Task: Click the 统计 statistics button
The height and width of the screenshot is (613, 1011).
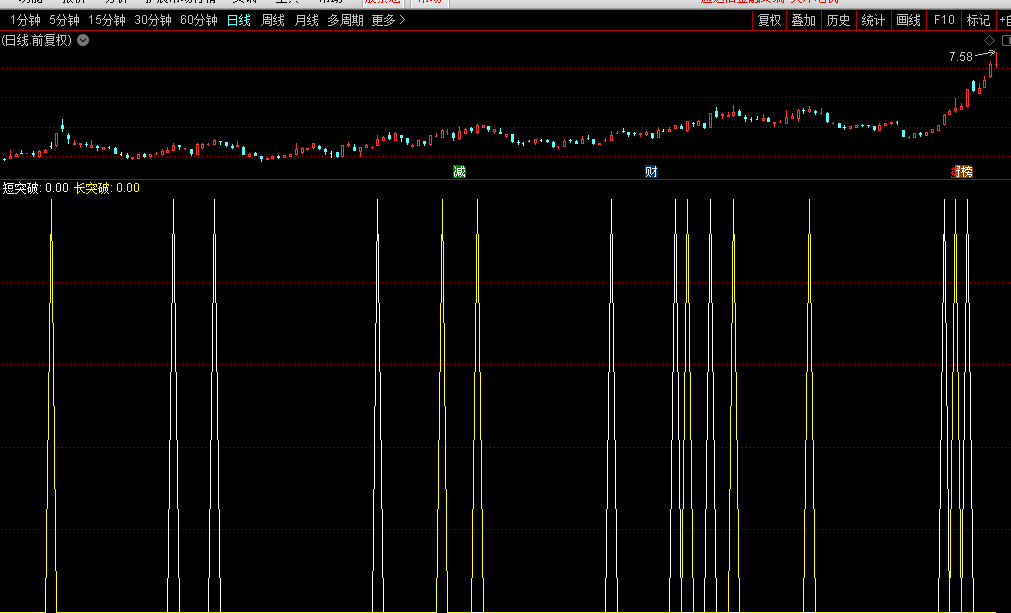Action: [873, 20]
